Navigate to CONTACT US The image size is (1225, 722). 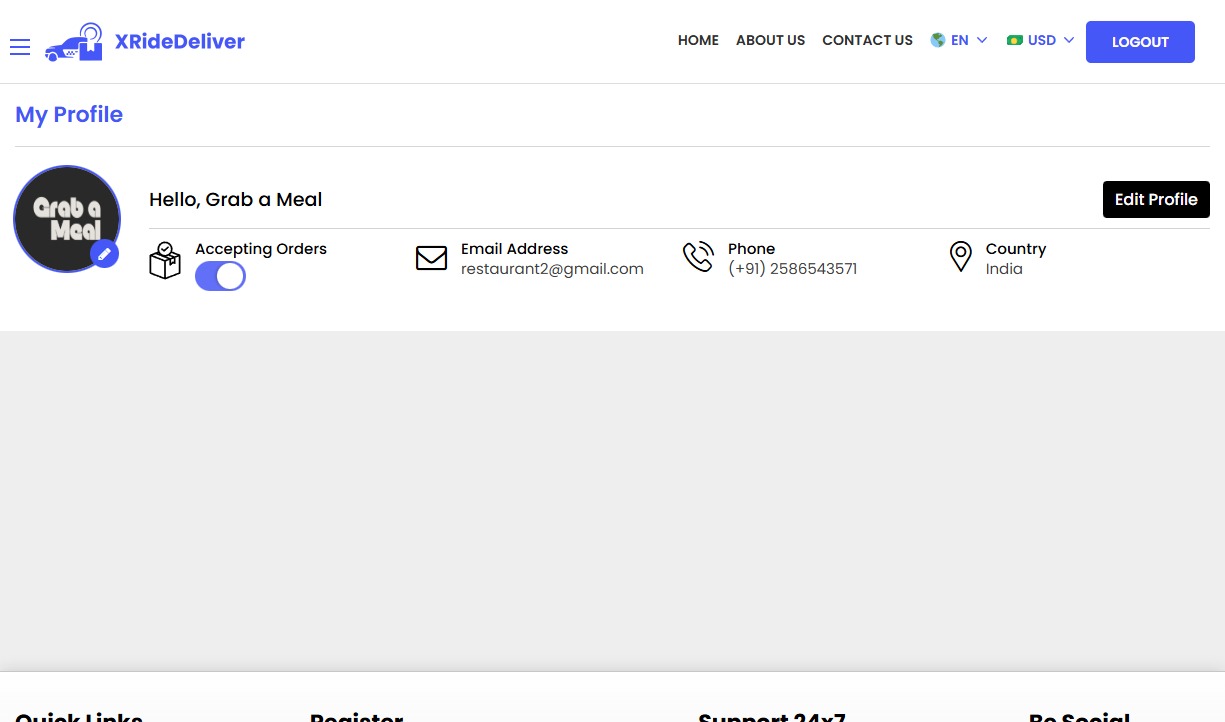867,41
